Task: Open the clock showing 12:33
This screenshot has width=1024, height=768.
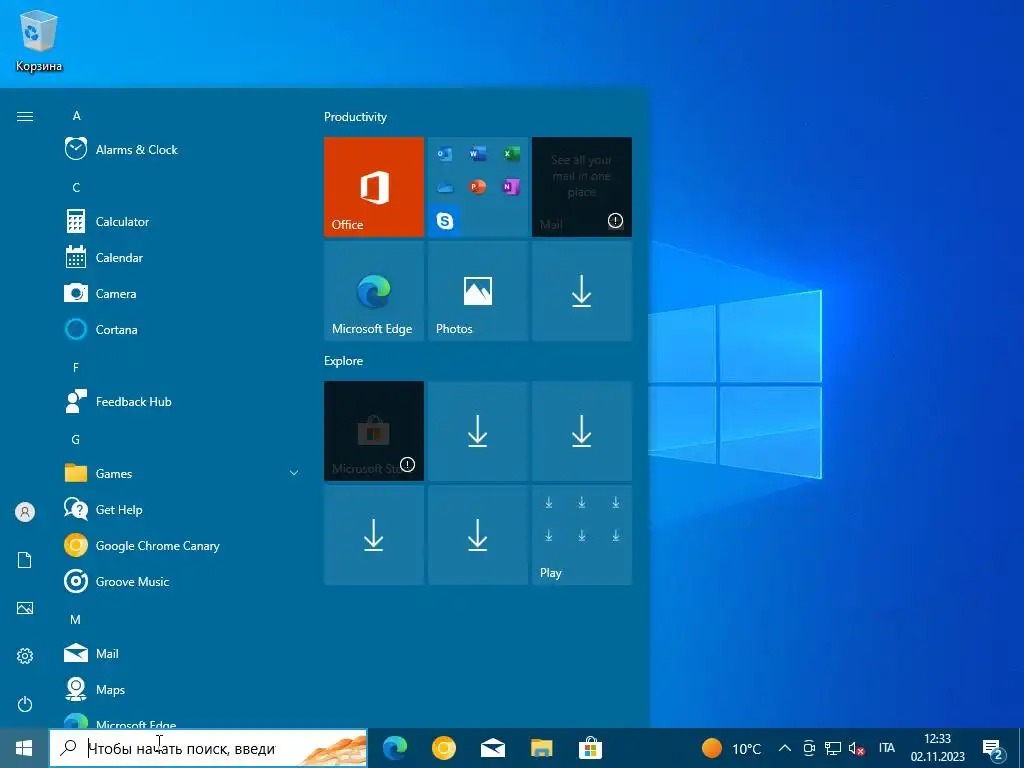Action: coord(938,748)
